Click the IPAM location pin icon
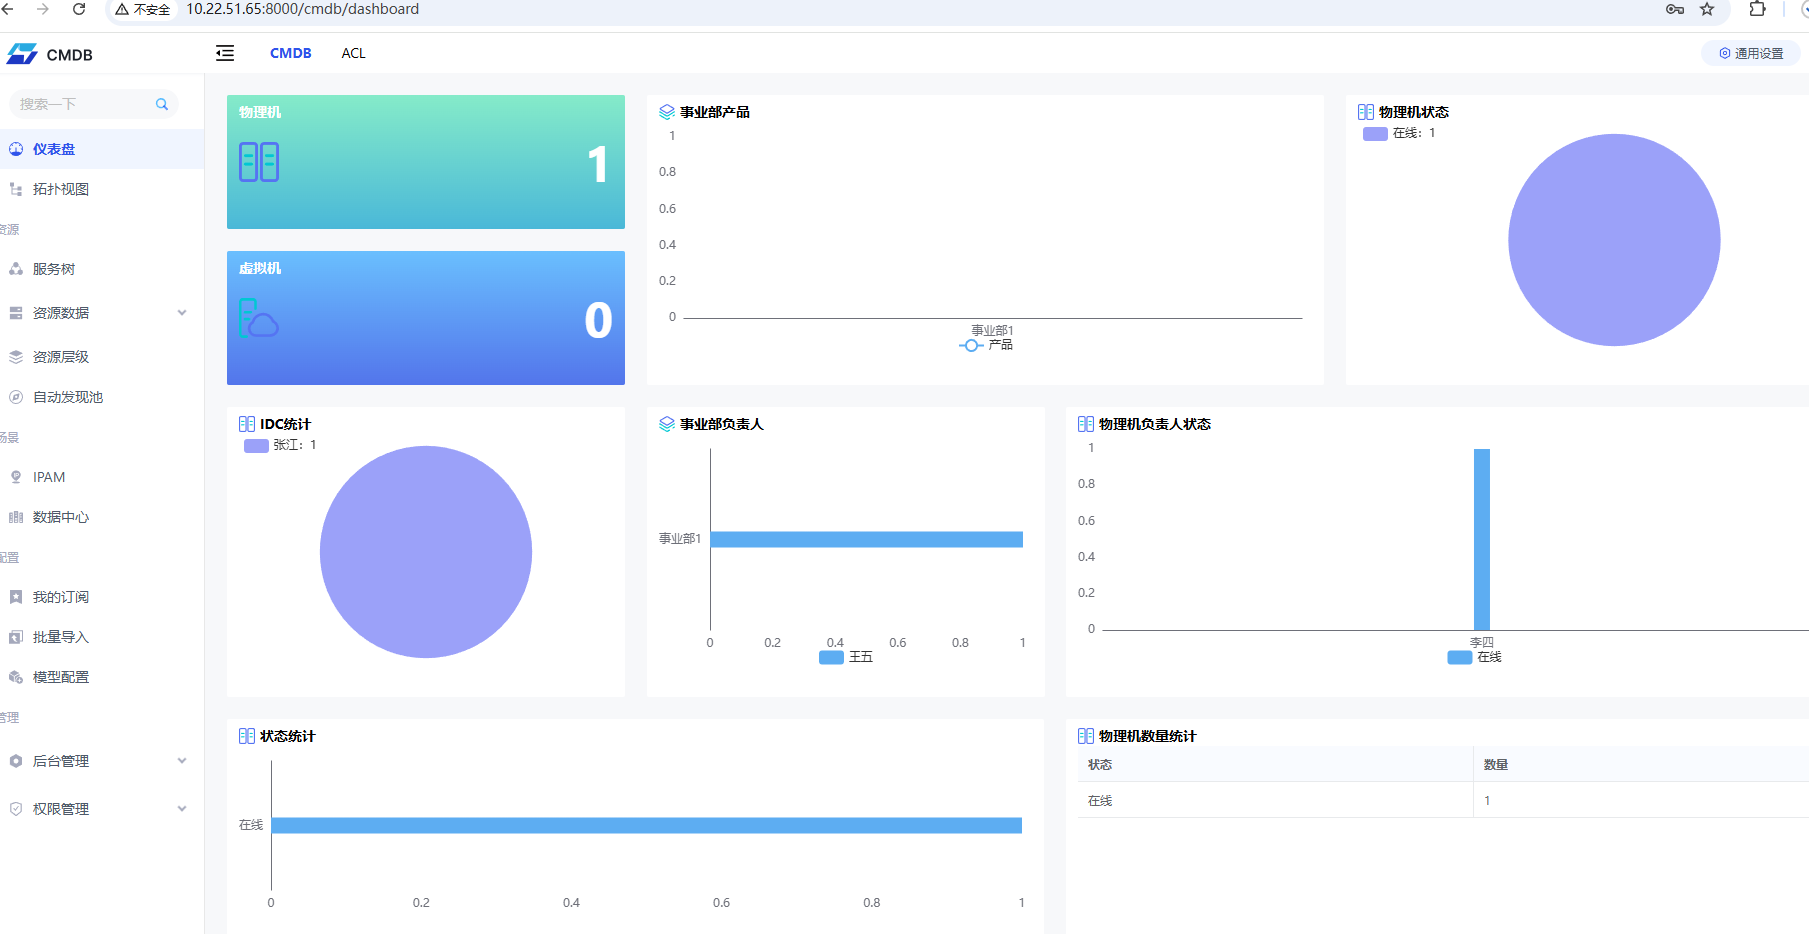The width and height of the screenshot is (1809, 934). [16, 477]
